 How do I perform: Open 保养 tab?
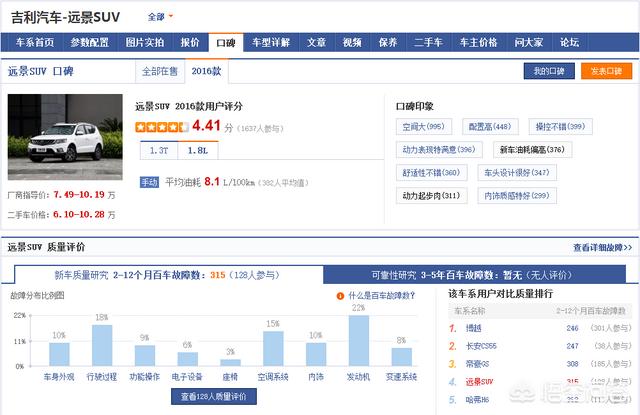click(x=388, y=42)
